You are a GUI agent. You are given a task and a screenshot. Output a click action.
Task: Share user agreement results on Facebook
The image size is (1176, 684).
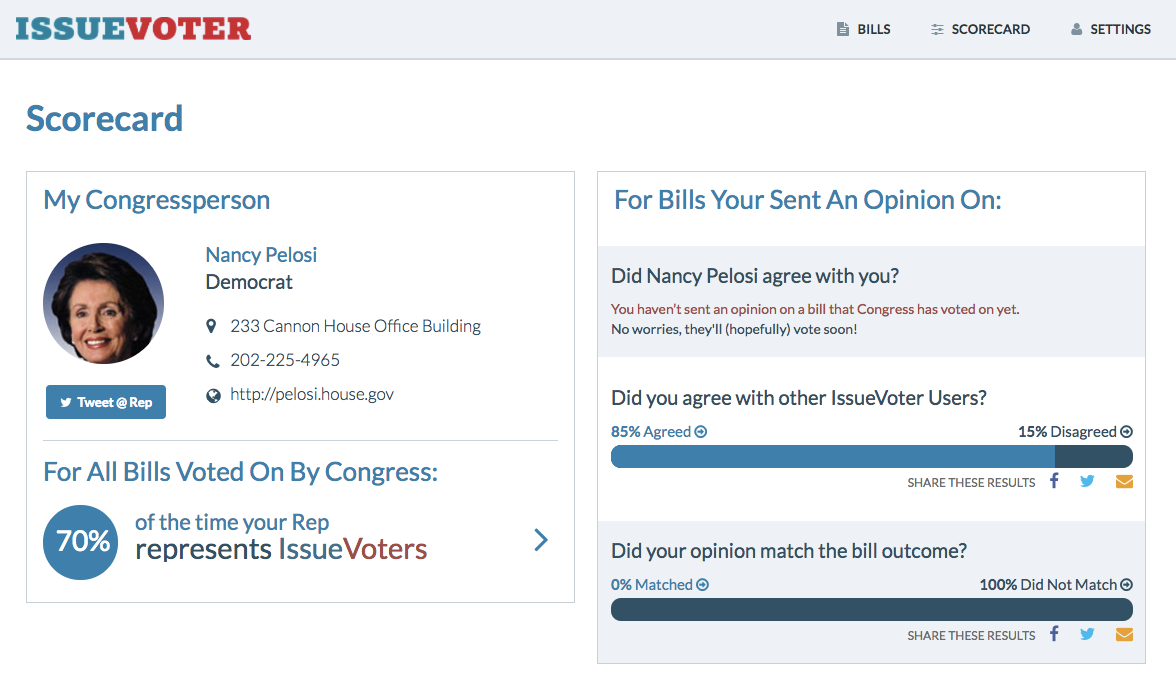pyautogui.click(x=1054, y=481)
